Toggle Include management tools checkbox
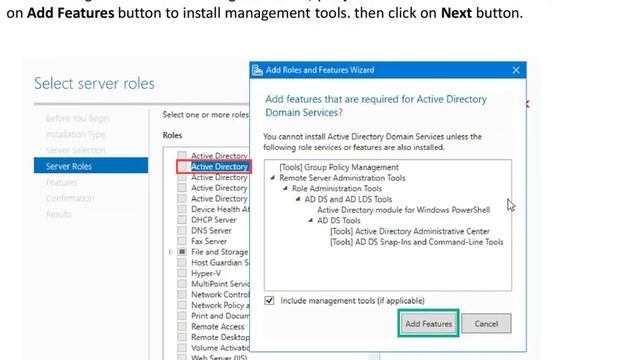The image size is (640, 360). point(269,301)
